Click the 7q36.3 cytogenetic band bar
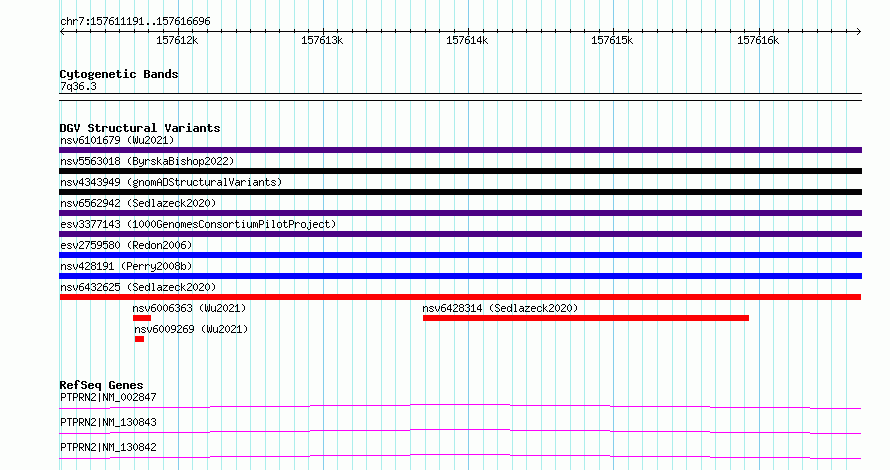This screenshot has width=890, height=470. (x=460, y=97)
